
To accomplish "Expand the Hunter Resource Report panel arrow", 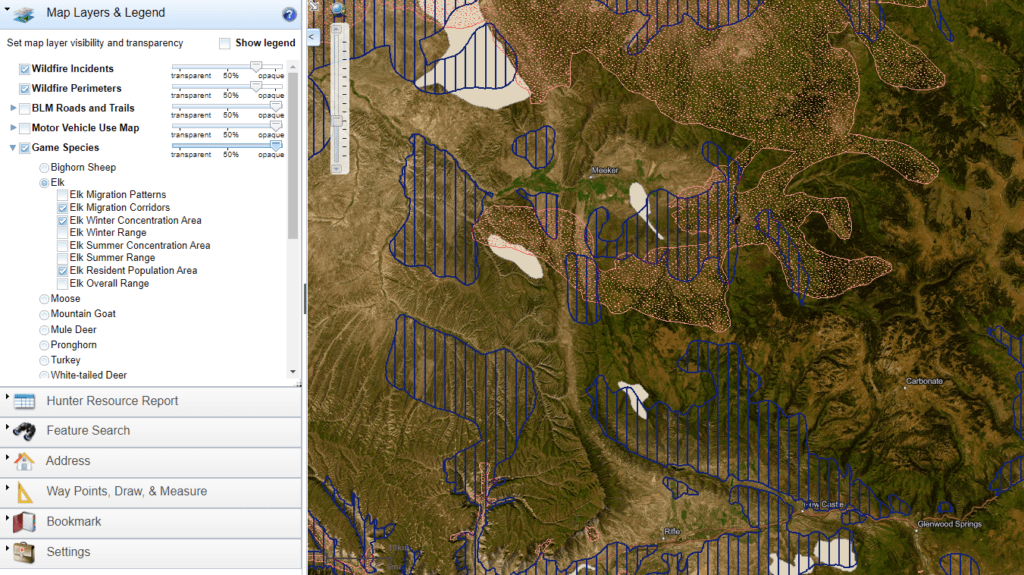I will click(7, 397).
